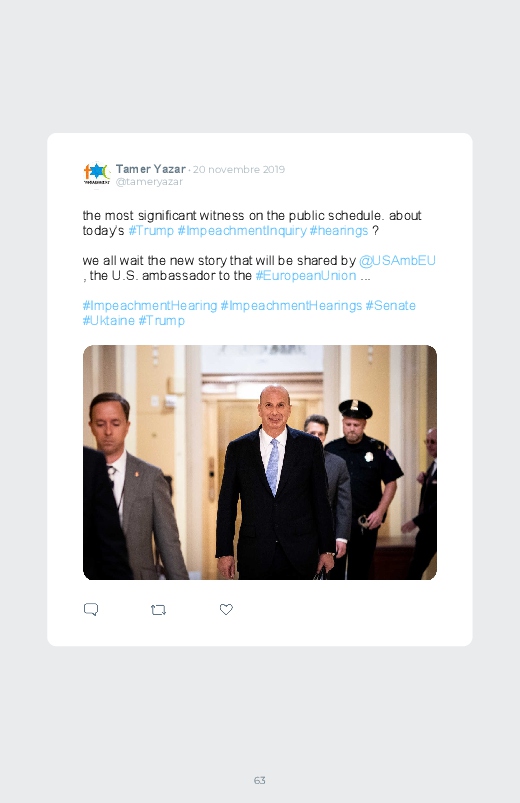Image resolution: width=520 pixels, height=803 pixels.
Task: Visit the @USAmbEU mention
Action: 397,260
